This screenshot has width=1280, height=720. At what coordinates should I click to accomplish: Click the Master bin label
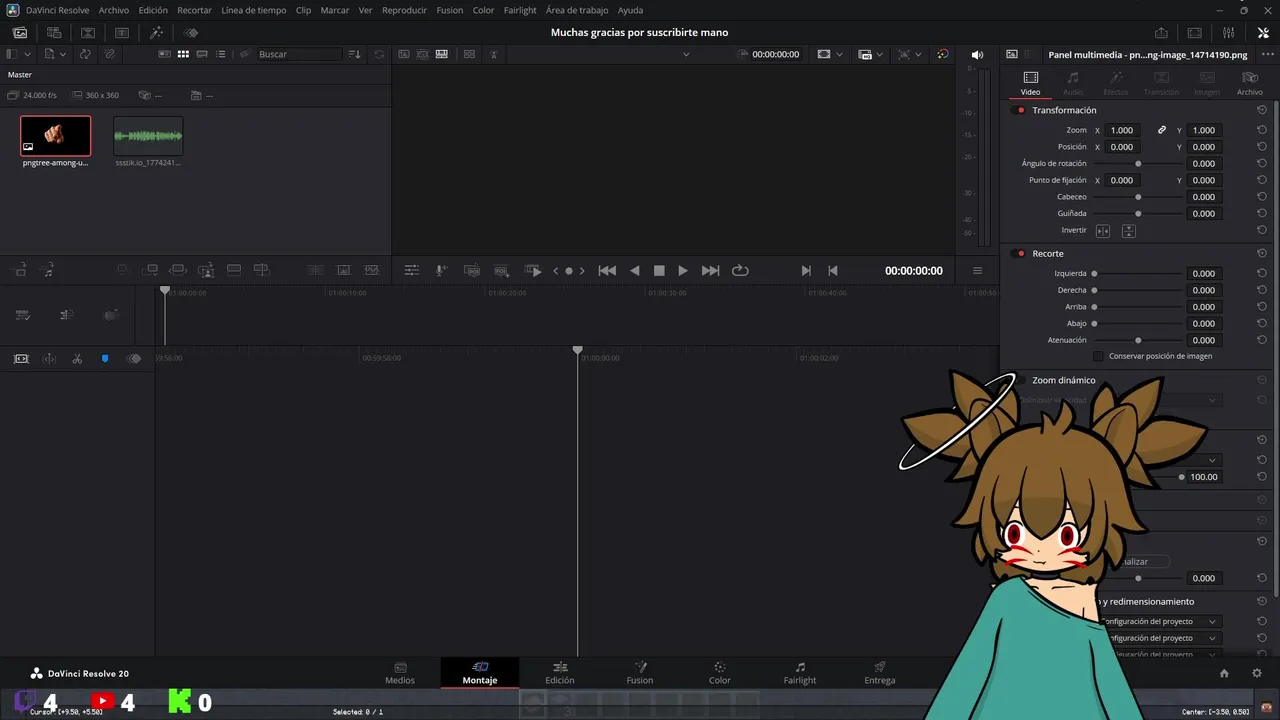[20, 74]
